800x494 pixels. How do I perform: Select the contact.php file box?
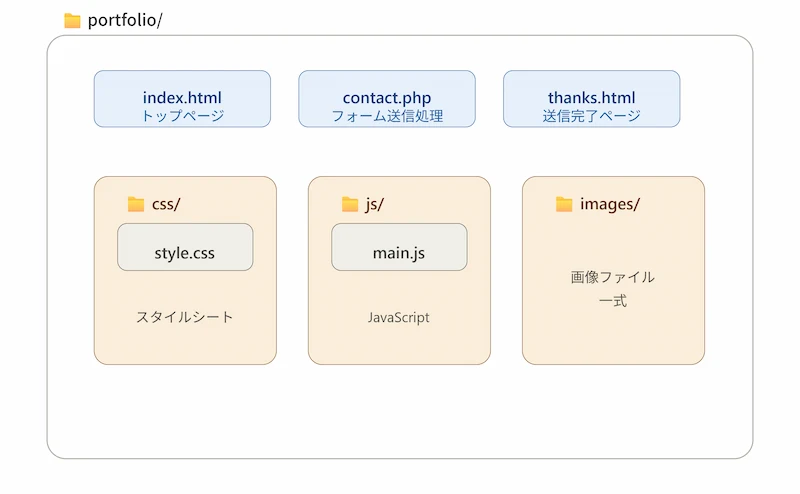pos(387,99)
